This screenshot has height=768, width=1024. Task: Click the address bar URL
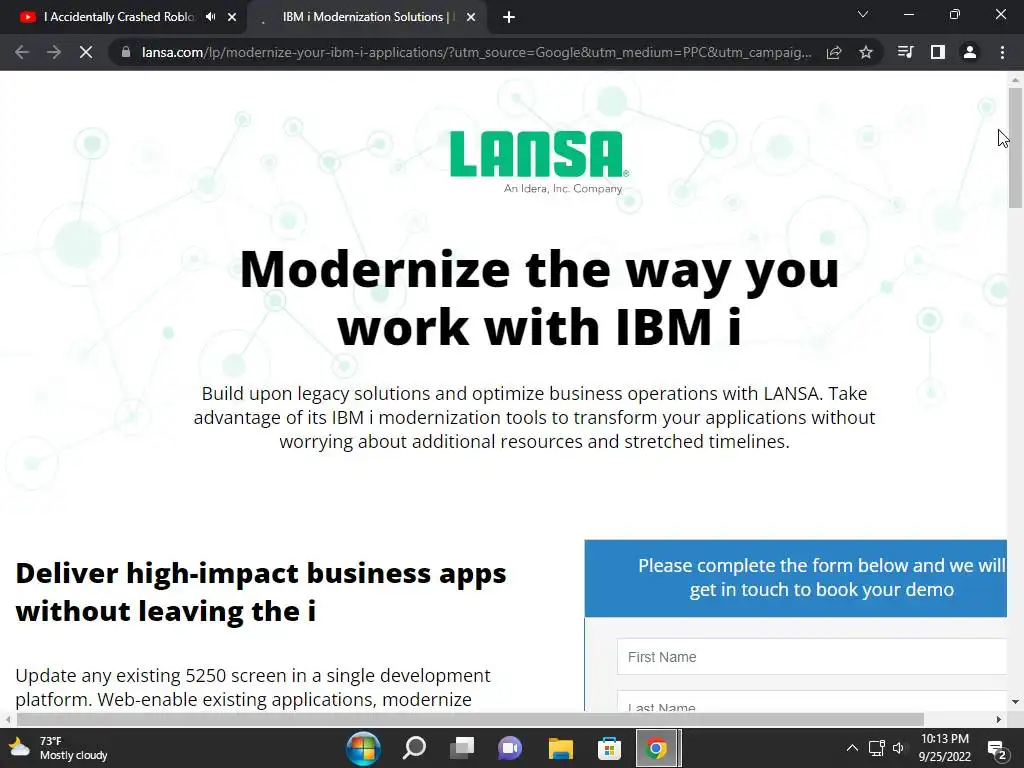(x=476, y=52)
